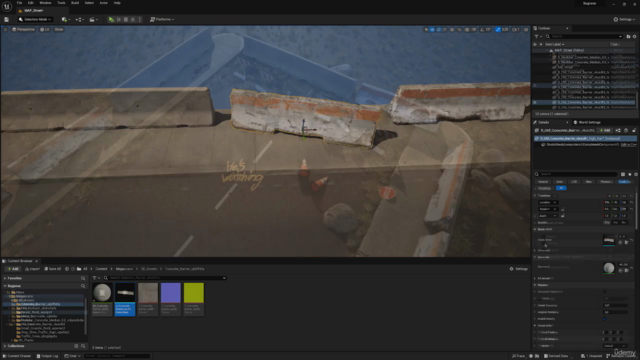Click the Unreal Engine logo icon
This screenshot has width=640, height=360.
pos(7,6)
